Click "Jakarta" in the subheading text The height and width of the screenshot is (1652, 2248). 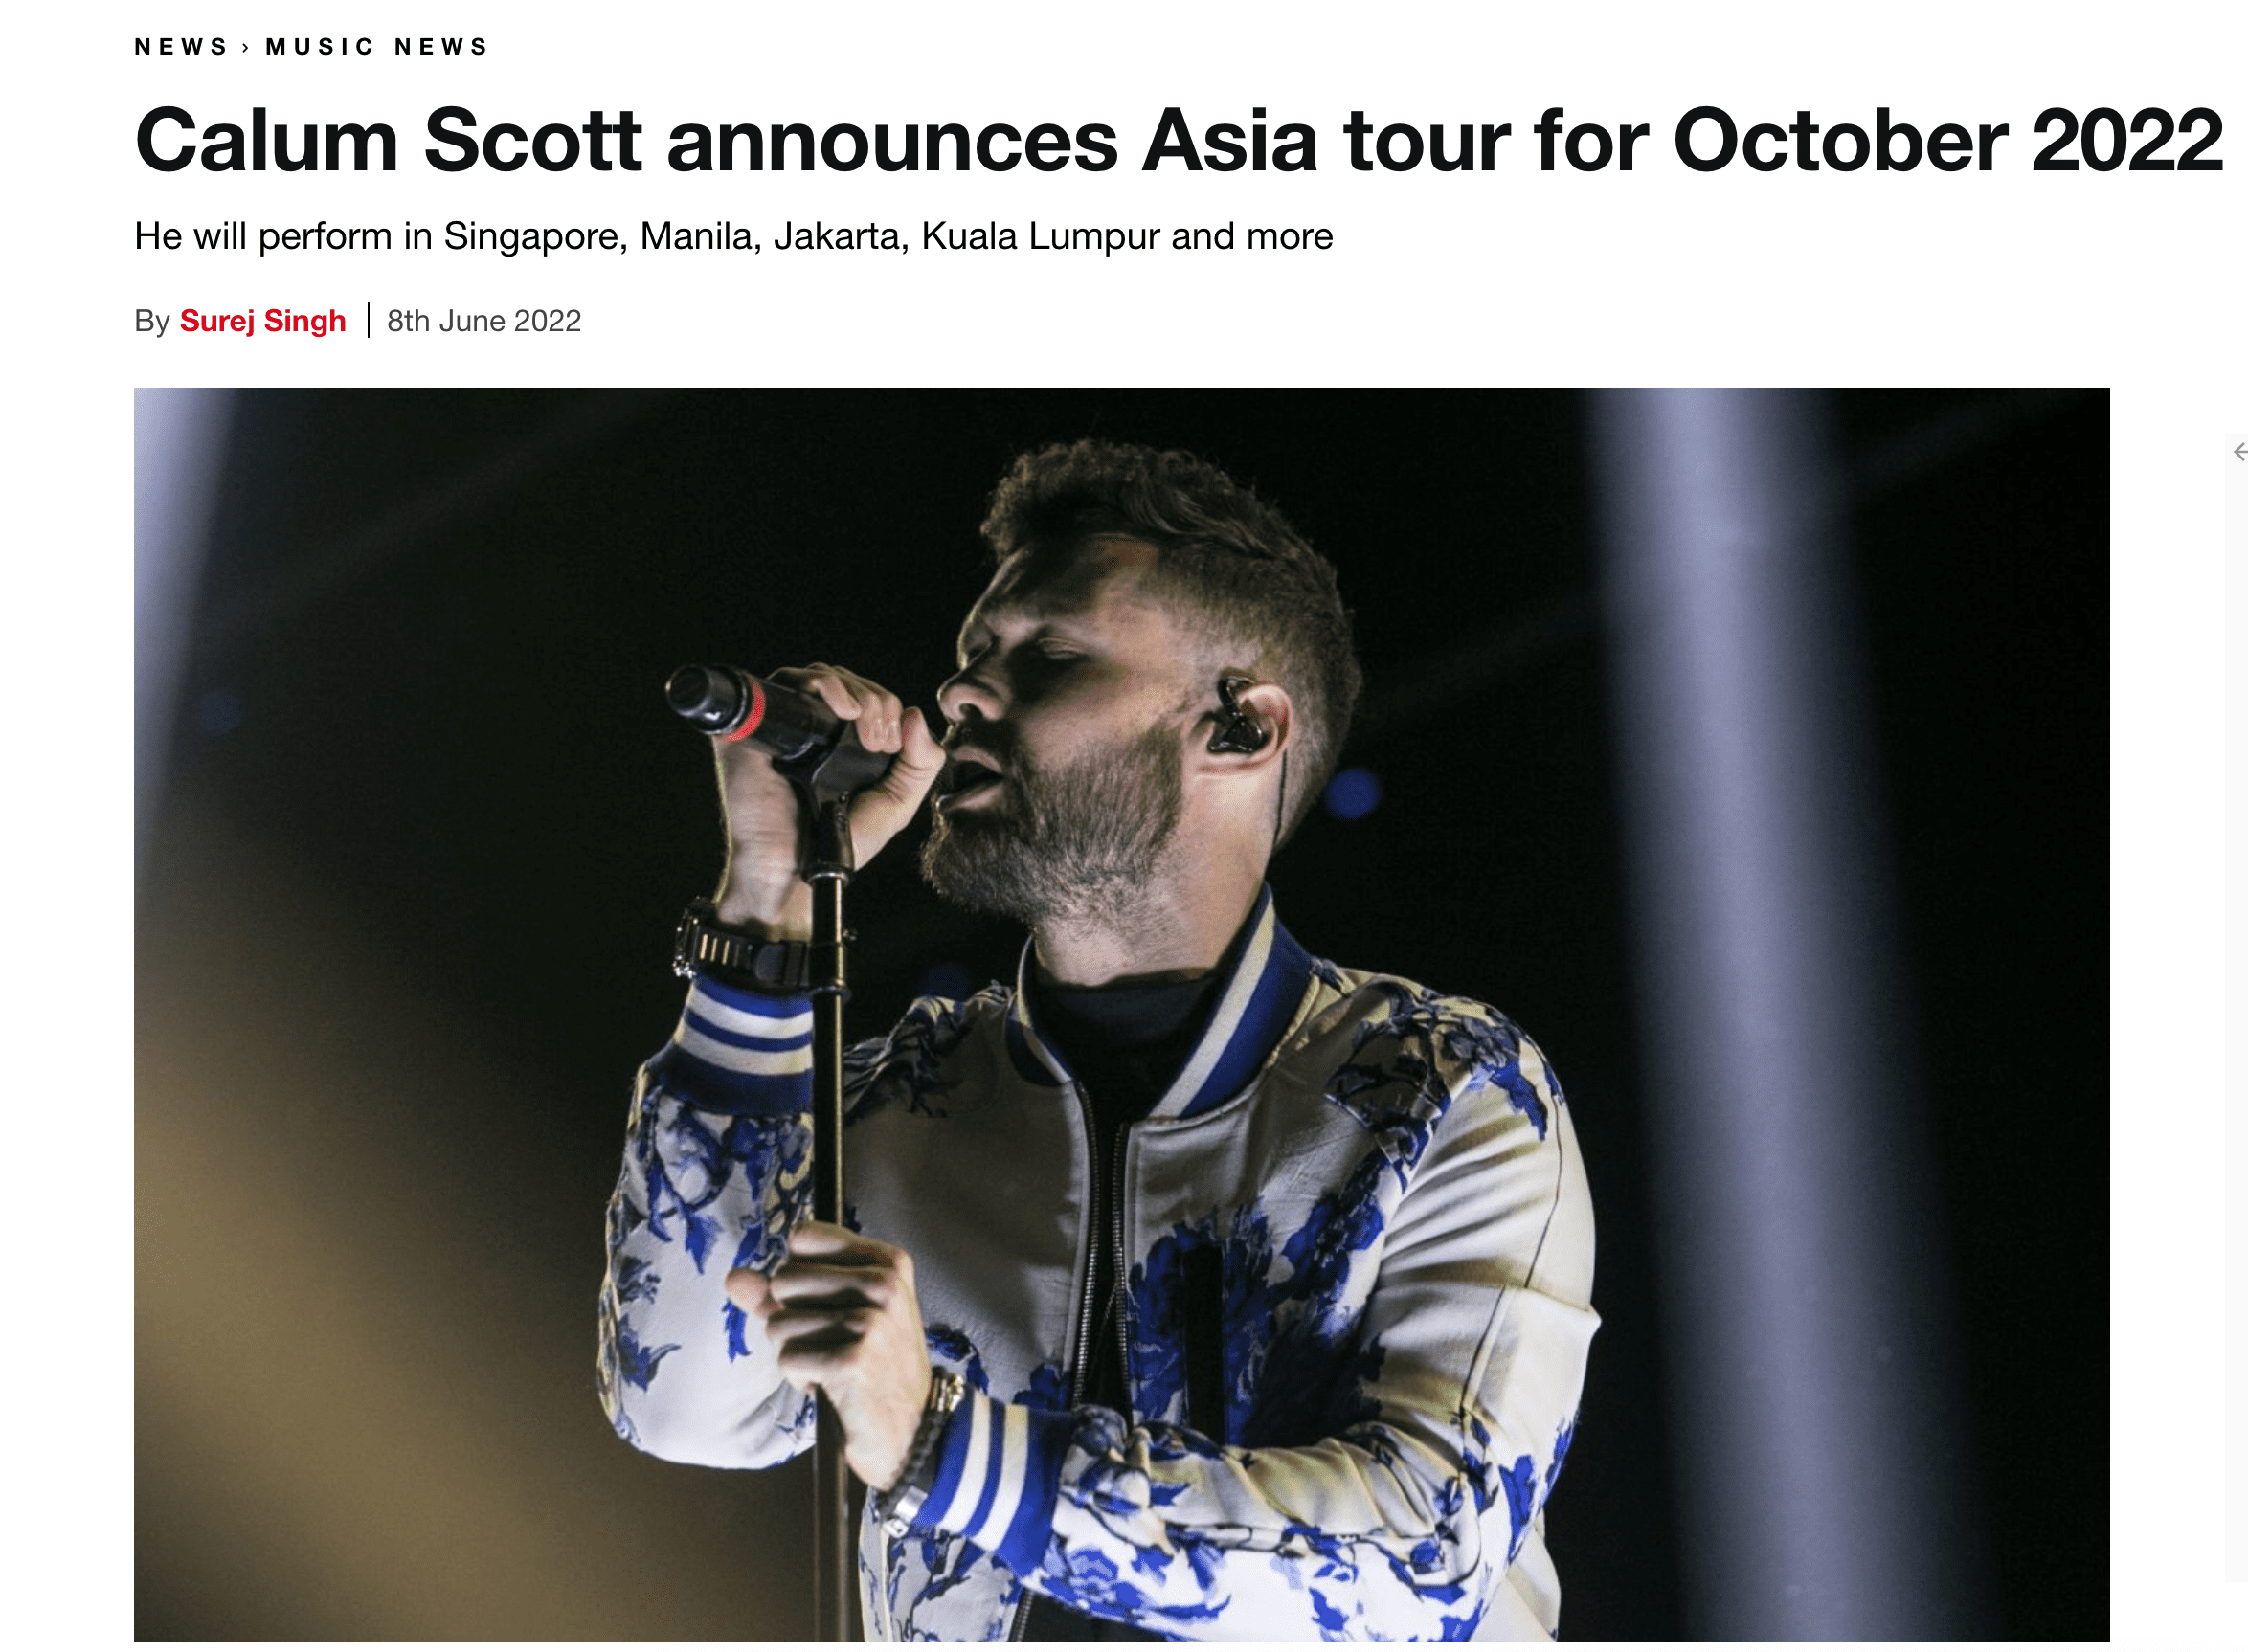click(x=841, y=237)
